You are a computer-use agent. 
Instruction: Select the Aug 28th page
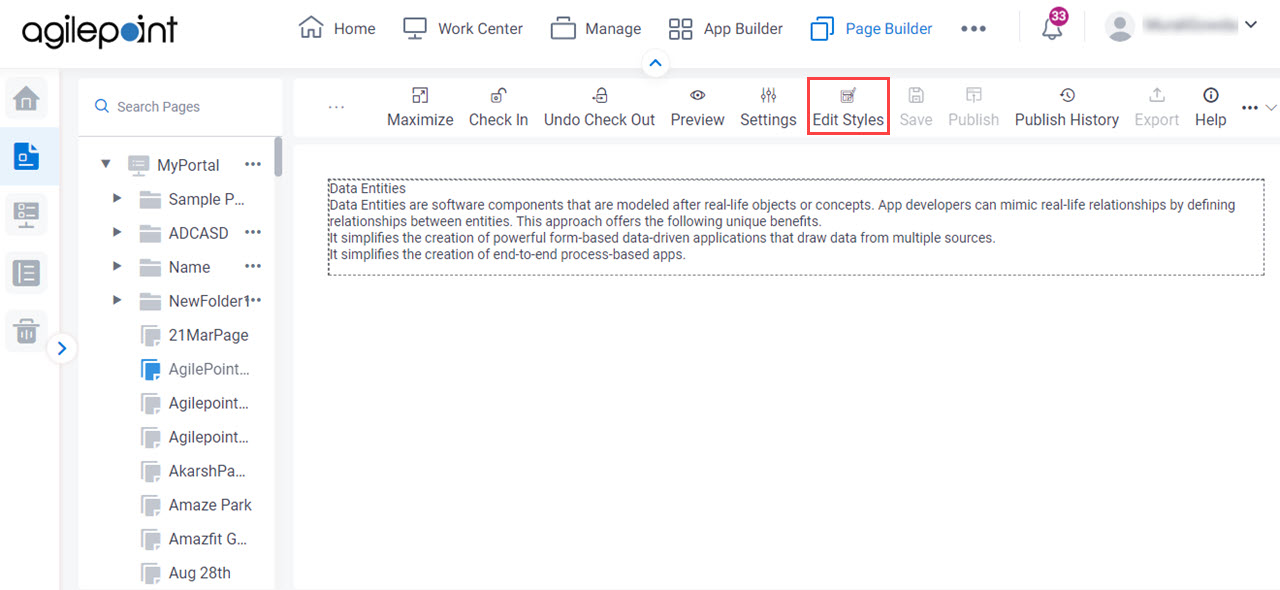coord(199,573)
